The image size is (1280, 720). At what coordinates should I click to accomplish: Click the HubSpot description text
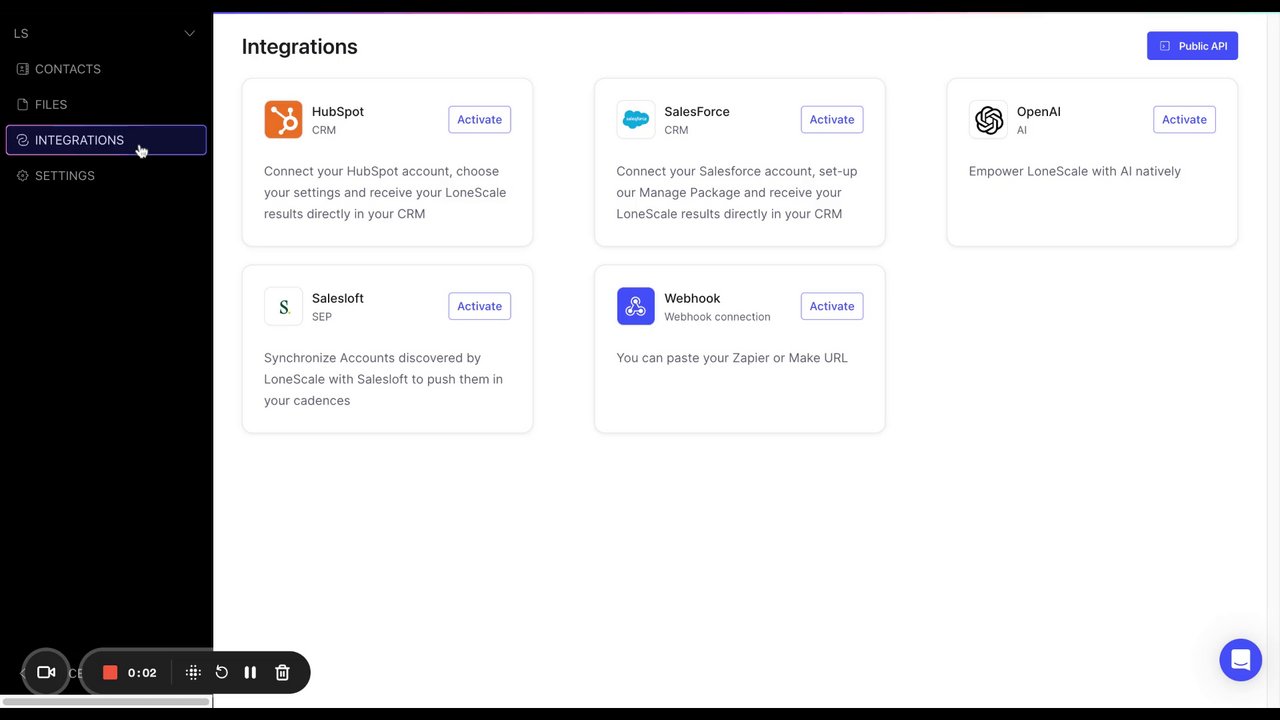pyautogui.click(x=385, y=192)
